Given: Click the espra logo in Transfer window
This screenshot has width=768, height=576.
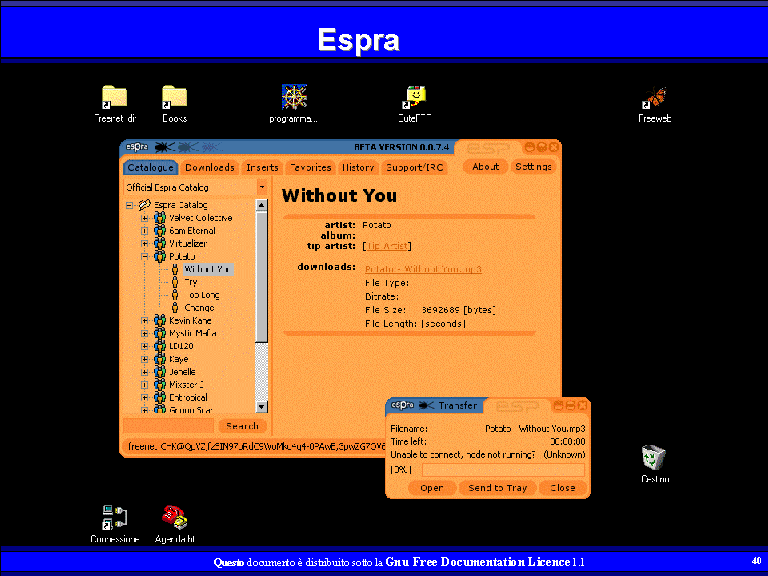Looking at the screenshot, I should [403, 405].
